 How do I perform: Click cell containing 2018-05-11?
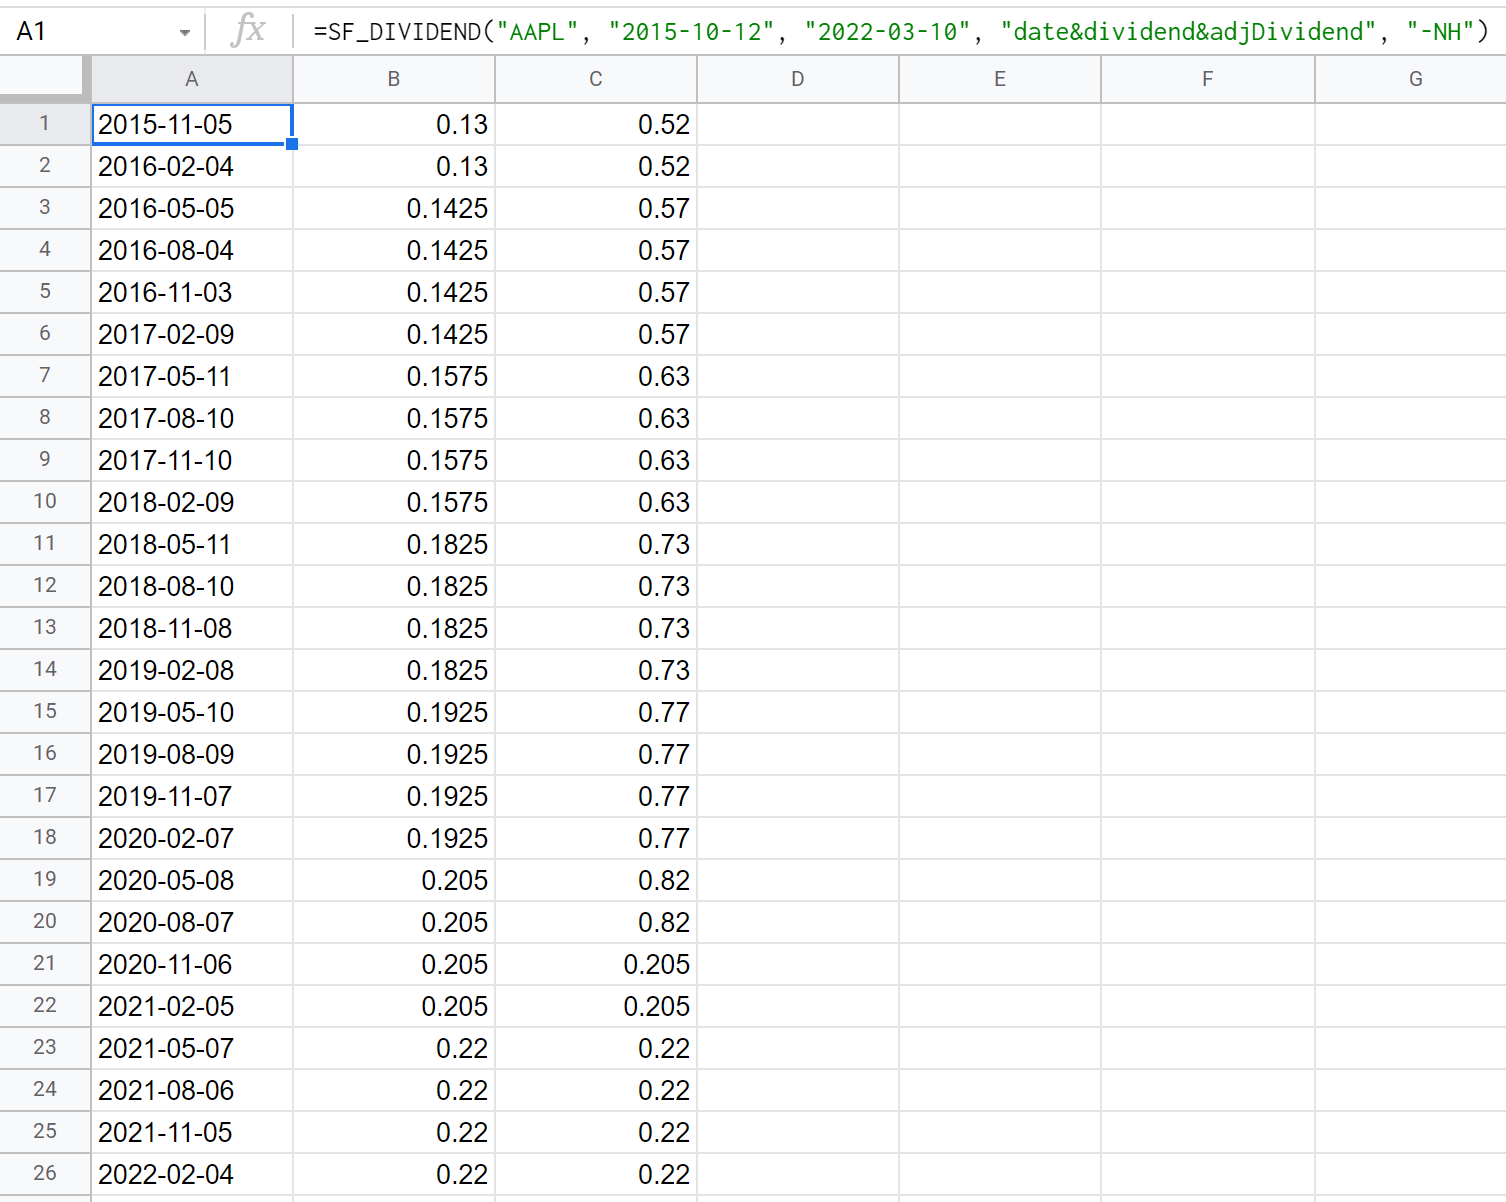tap(192, 544)
